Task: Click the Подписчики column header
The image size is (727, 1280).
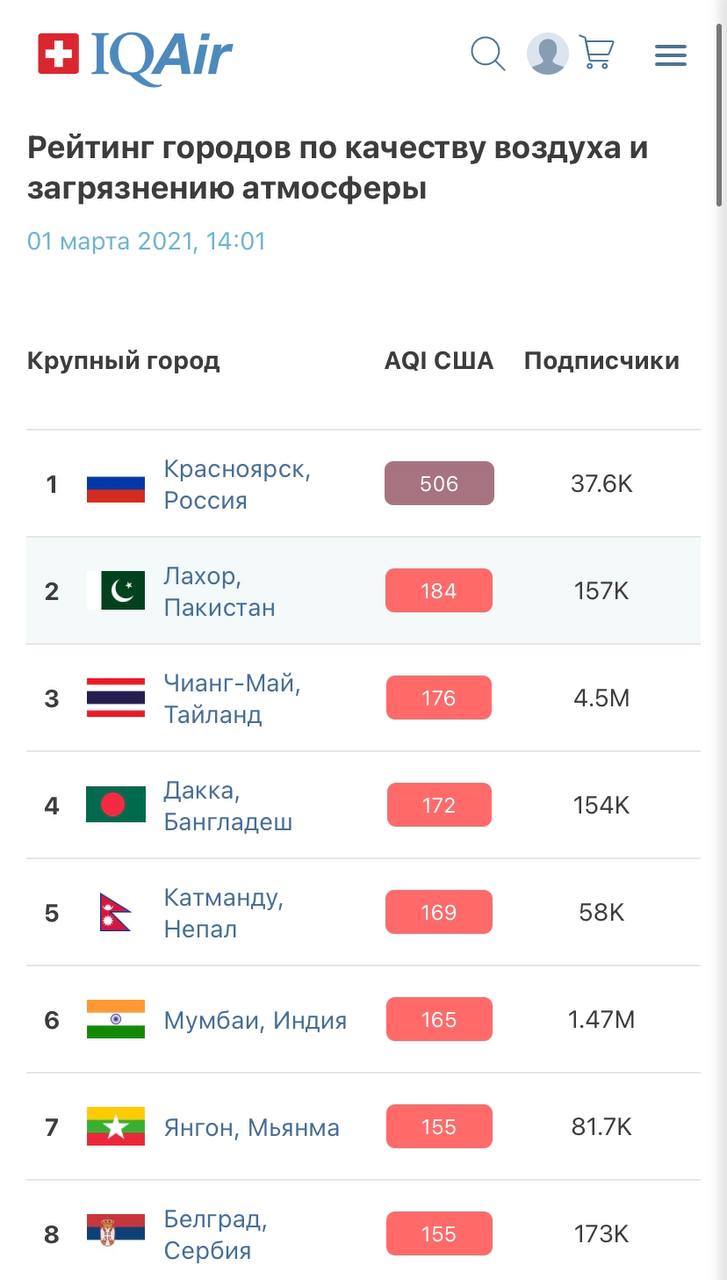Action: click(x=602, y=361)
